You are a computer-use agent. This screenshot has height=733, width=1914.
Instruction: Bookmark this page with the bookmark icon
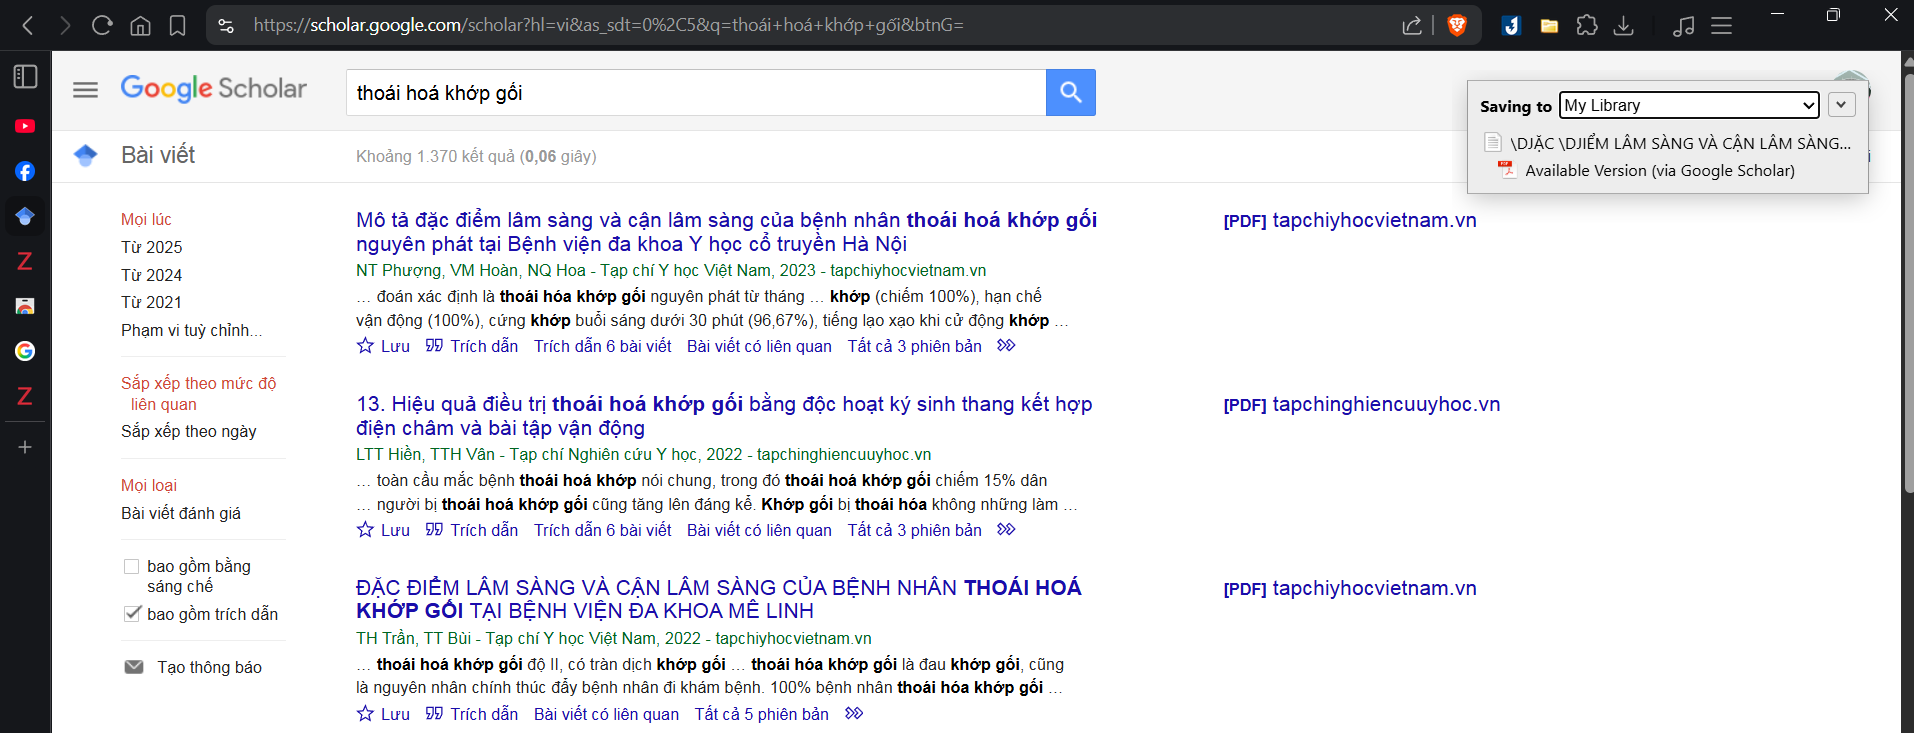click(x=177, y=25)
